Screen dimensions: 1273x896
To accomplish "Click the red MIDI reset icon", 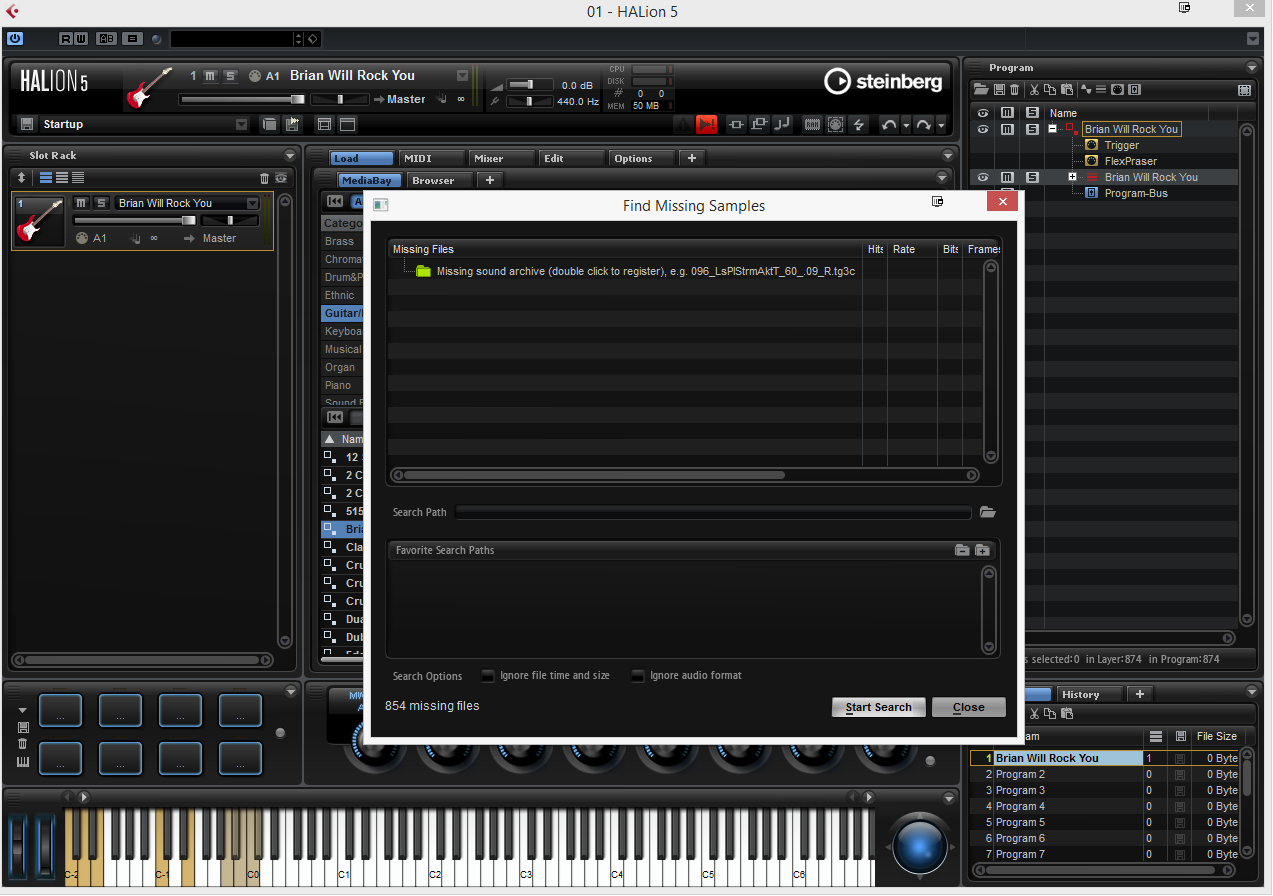I will [707, 124].
